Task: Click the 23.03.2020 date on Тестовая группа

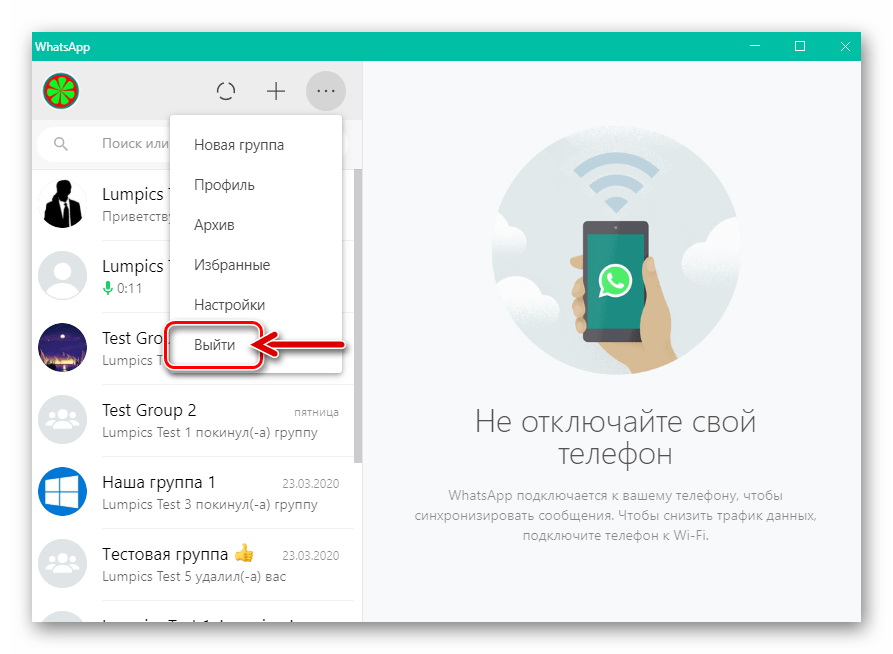Action: click(x=311, y=555)
